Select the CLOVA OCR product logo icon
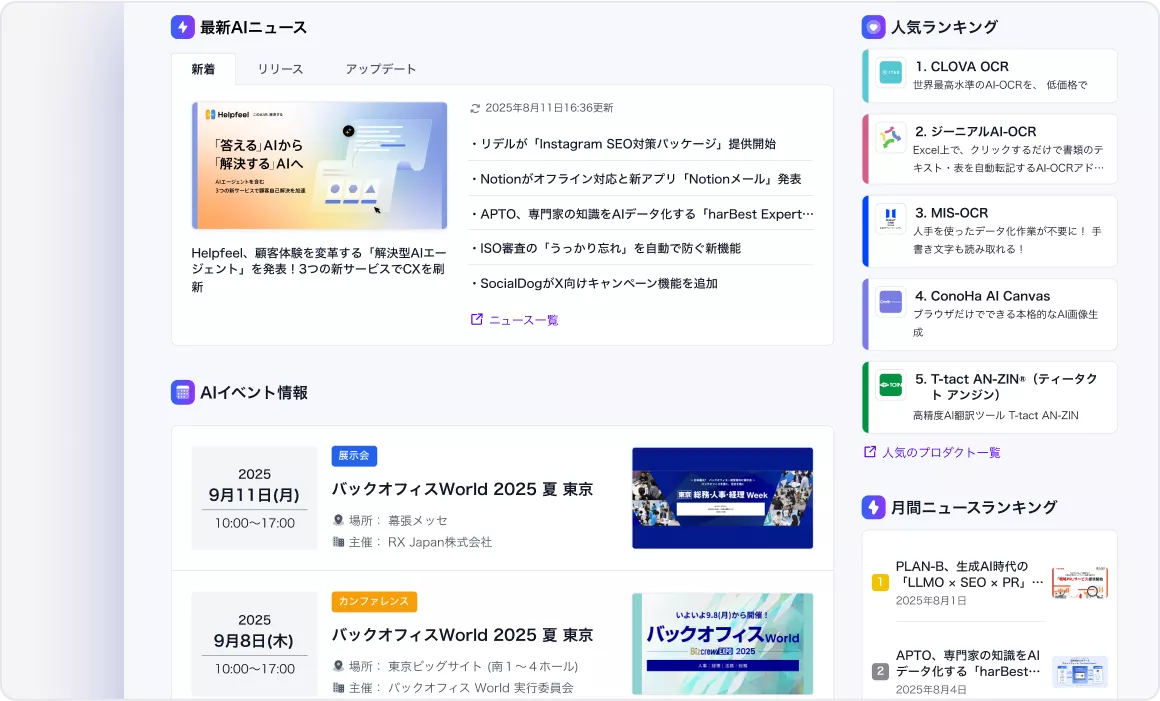Image resolution: width=1160 pixels, height=701 pixels. [889, 73]
